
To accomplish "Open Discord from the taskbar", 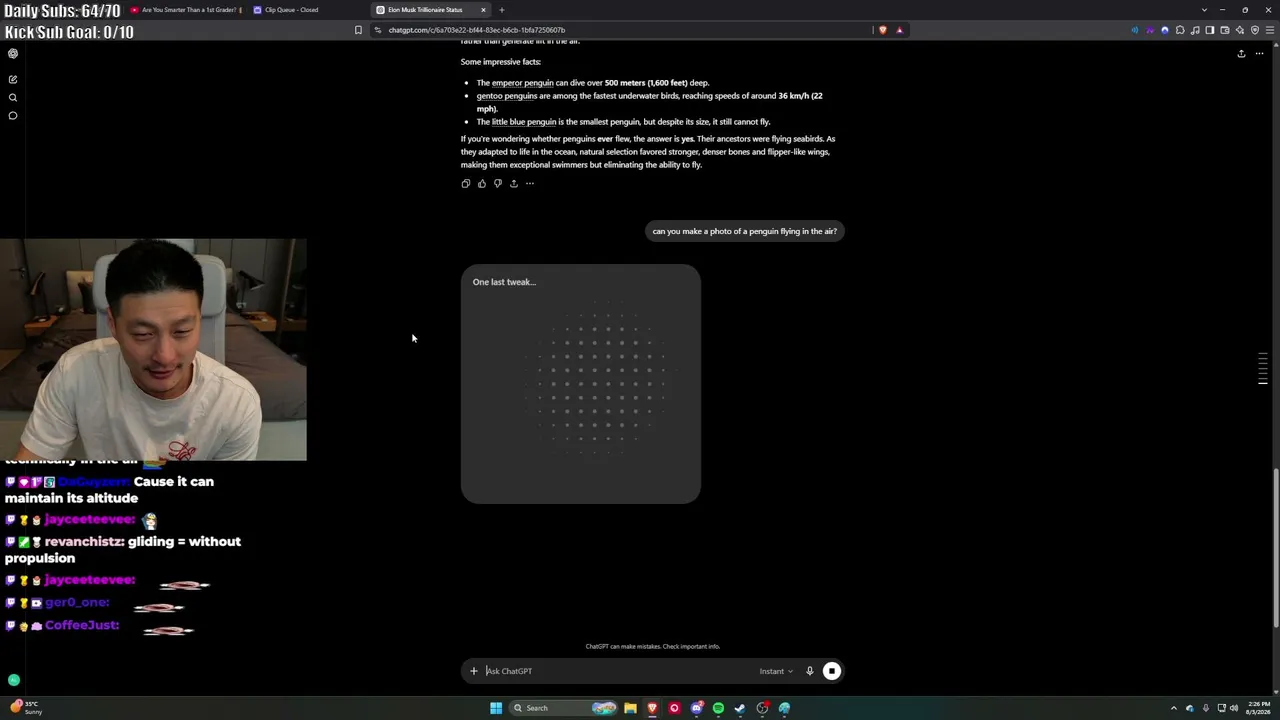I will tap(696, 708).
